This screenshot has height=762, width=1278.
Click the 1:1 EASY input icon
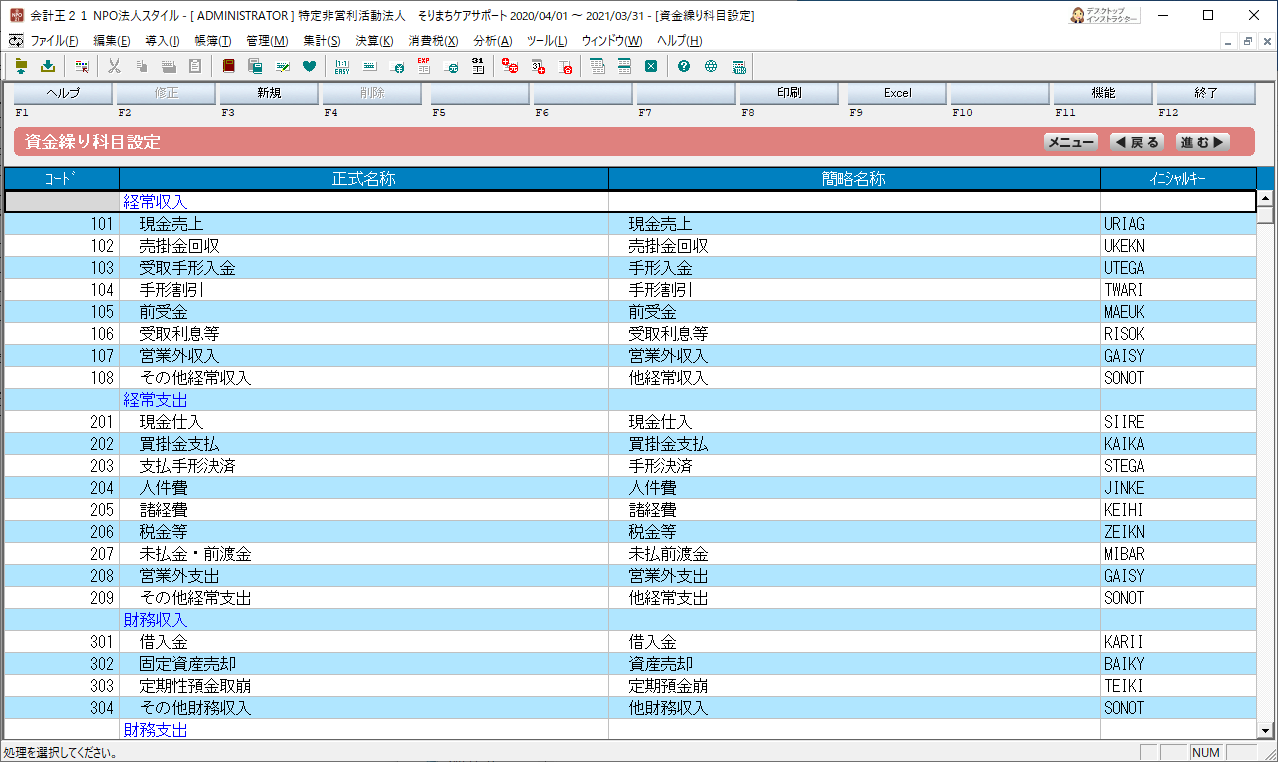[342, 67]
